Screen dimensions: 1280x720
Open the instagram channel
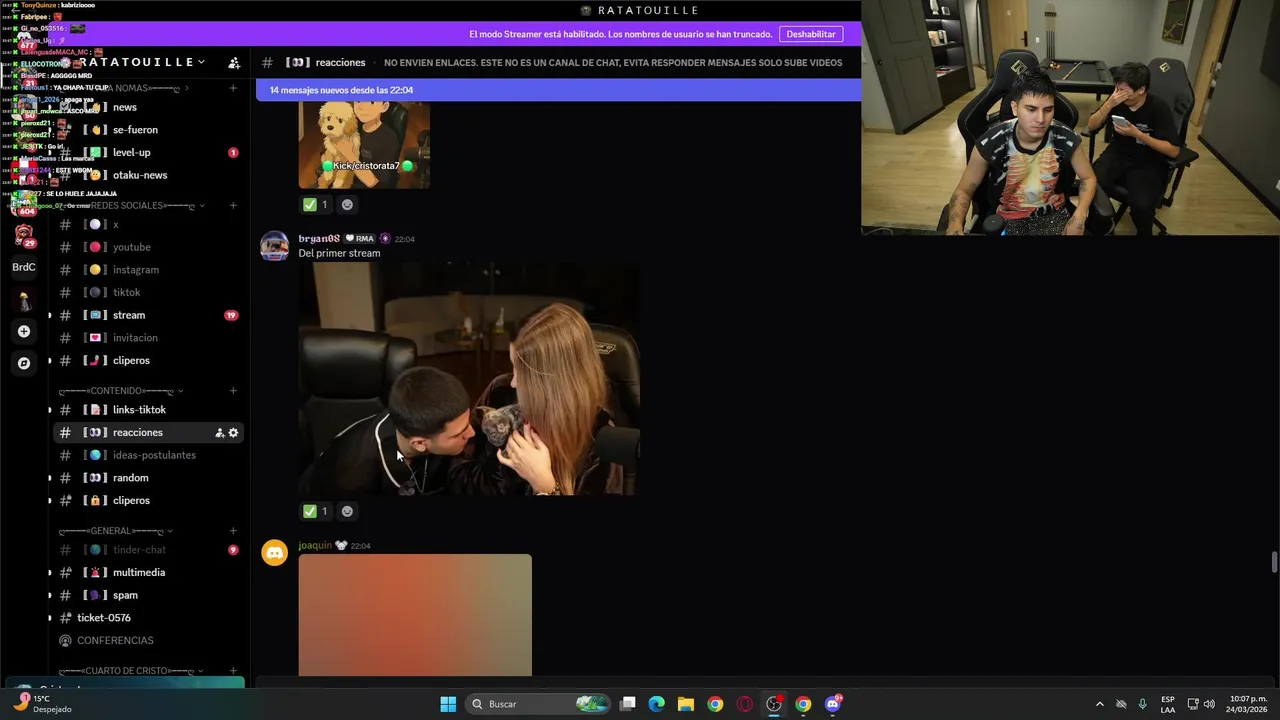pyautogui.click(x=147, y=270)
